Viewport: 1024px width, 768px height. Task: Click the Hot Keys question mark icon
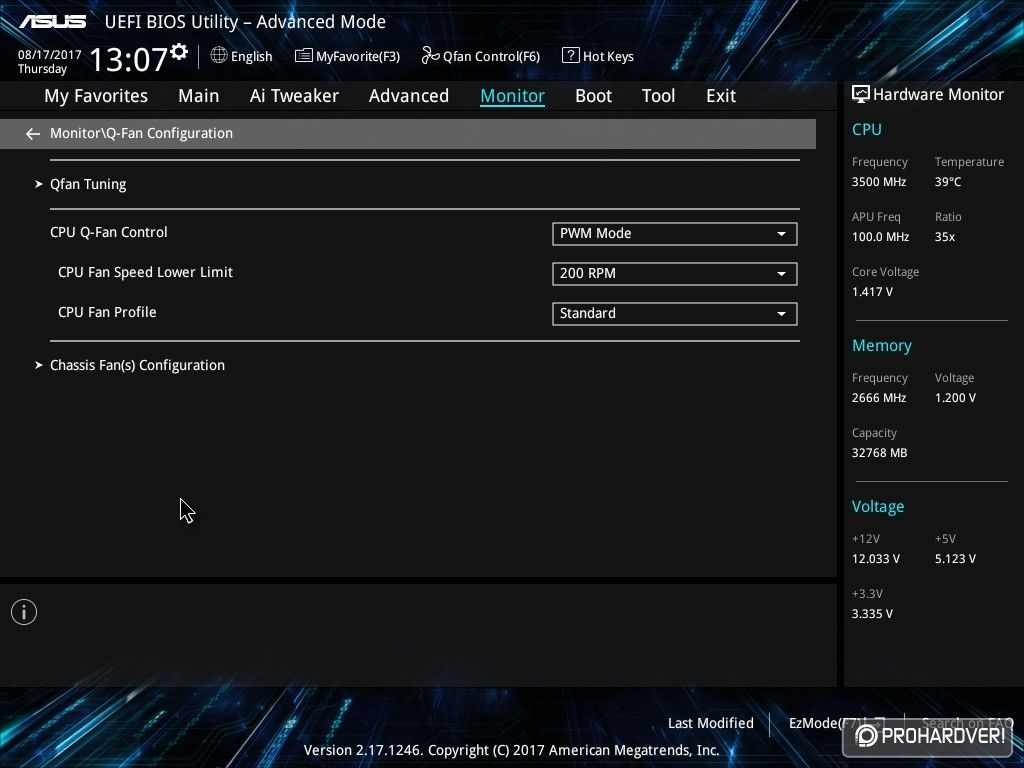[570, 56]
